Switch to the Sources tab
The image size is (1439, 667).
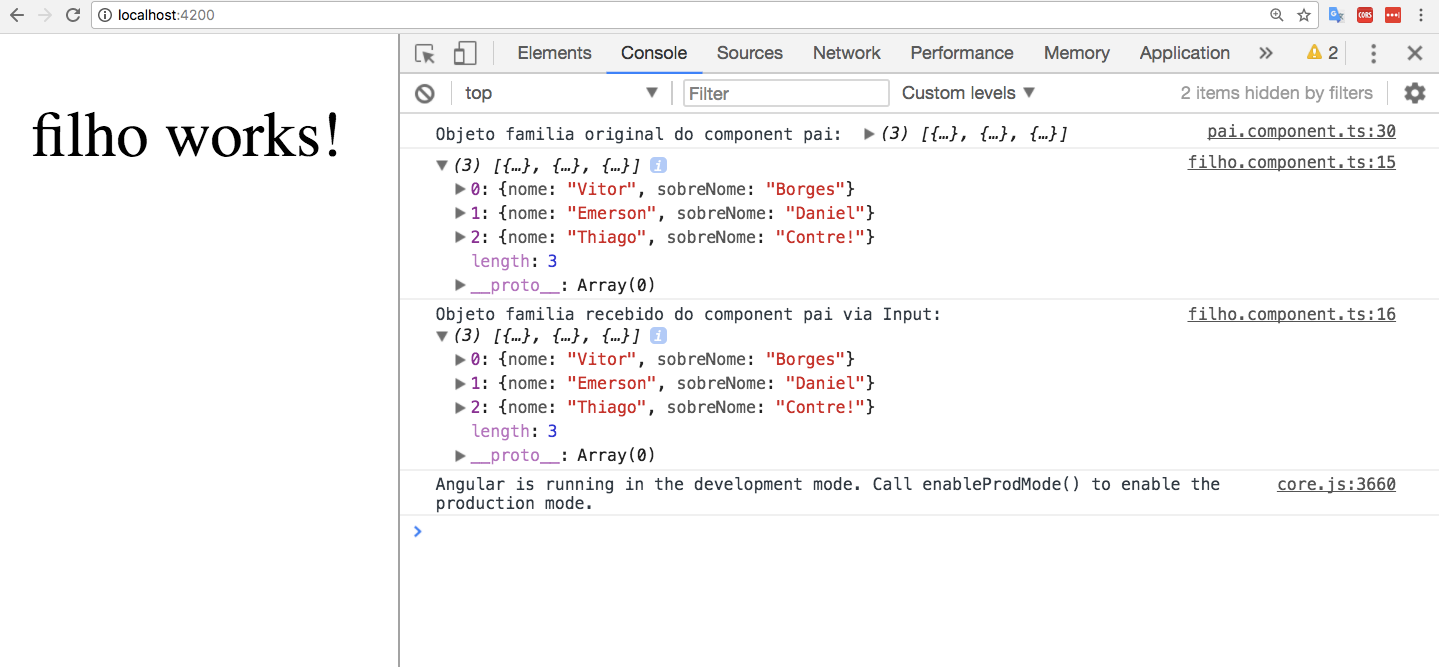click(x=749, y=54)
